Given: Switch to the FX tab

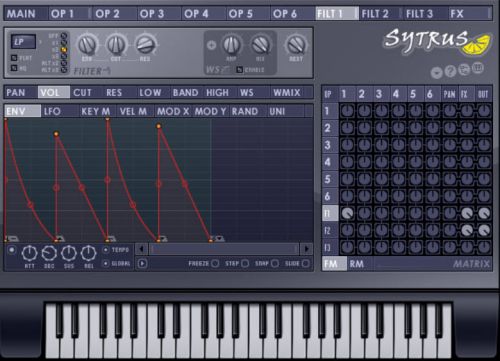Looking at the screenshot, I should pyautogui.click(x=470, y=14).
